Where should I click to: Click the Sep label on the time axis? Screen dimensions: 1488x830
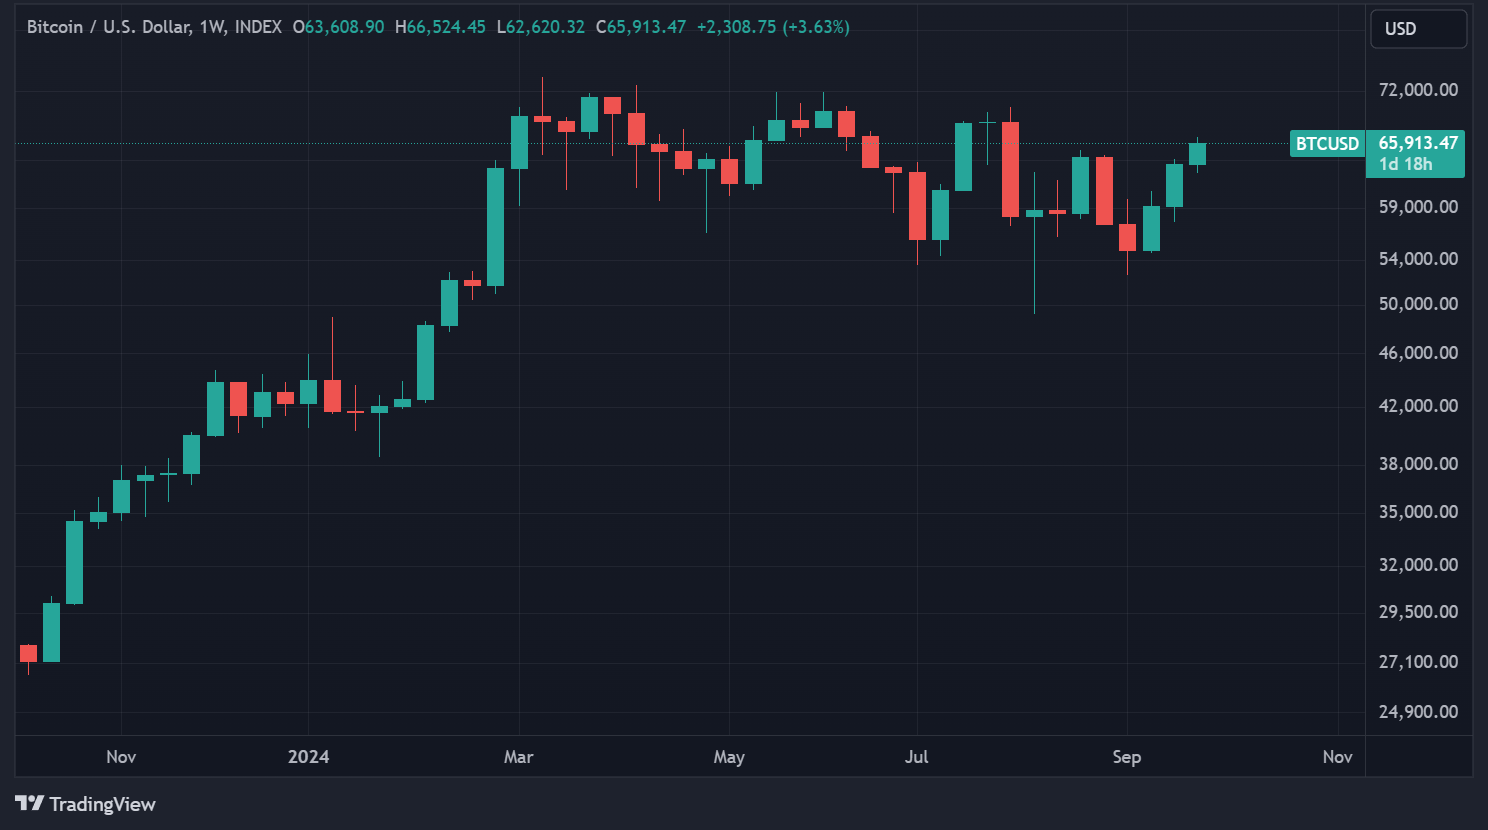click(1126, 757)
